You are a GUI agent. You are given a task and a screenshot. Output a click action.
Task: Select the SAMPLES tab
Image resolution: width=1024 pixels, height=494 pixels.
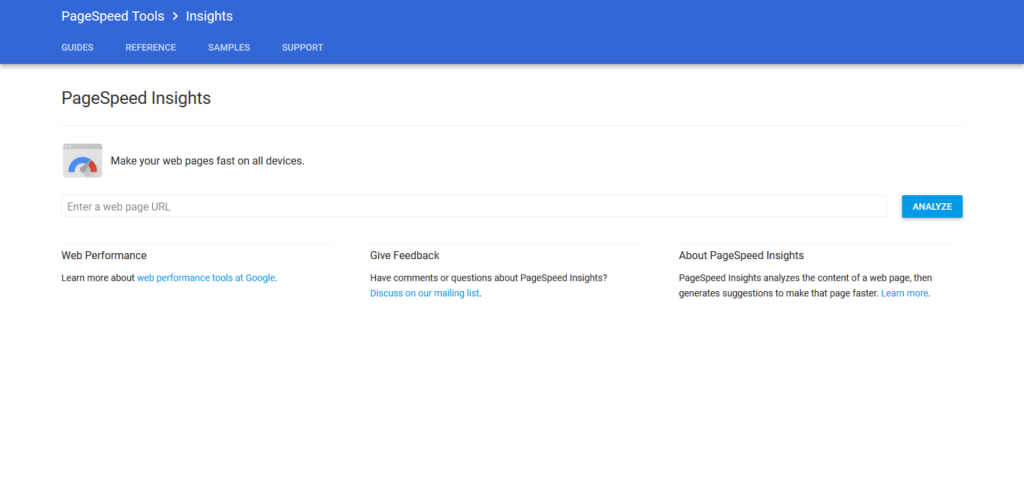(x=229, y=48)
